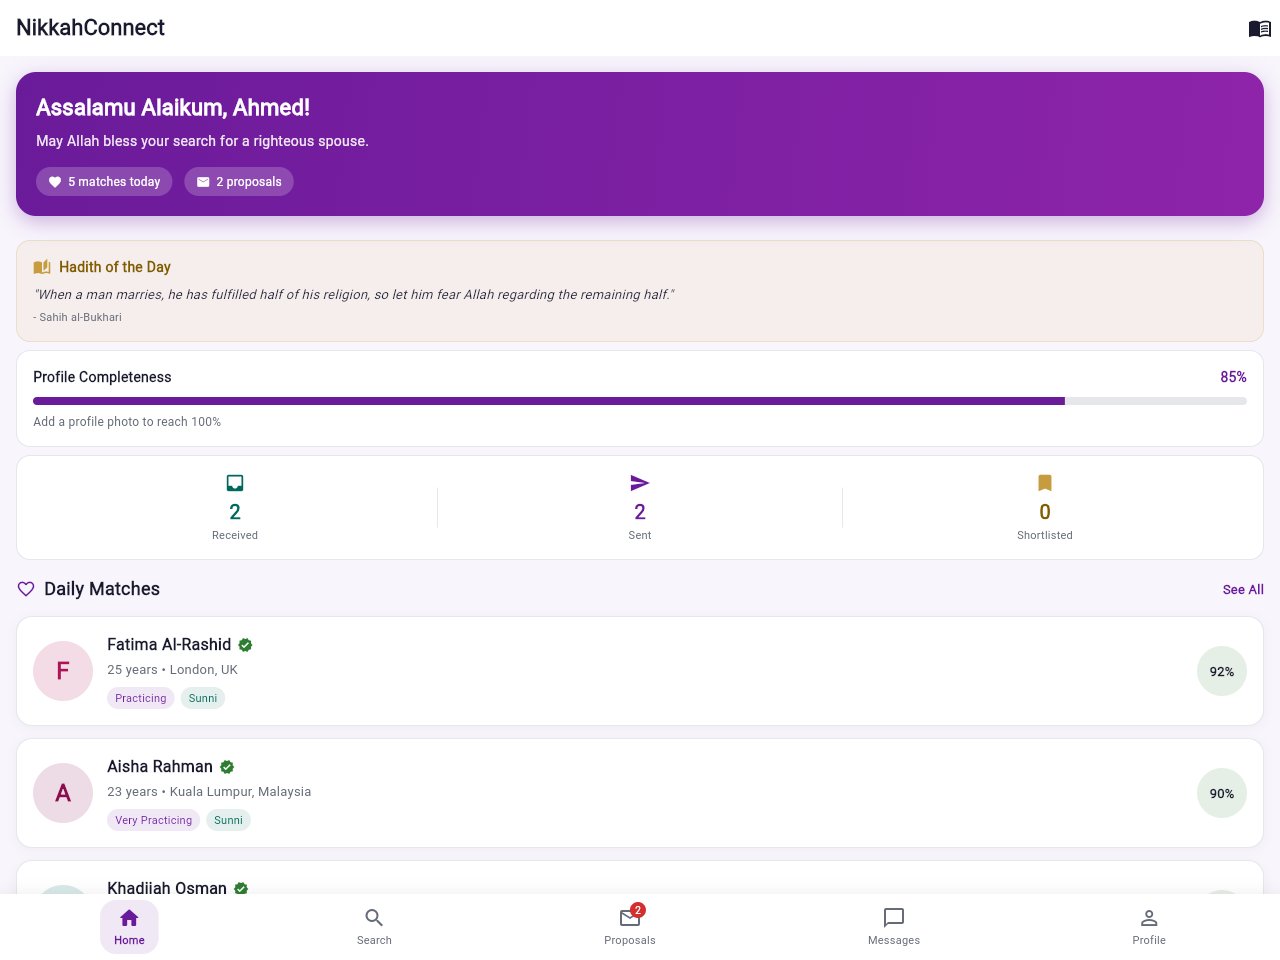Click the 85% completeness value
The height and width of the screenshot is (960, 1280).
tap(1233, 377)
